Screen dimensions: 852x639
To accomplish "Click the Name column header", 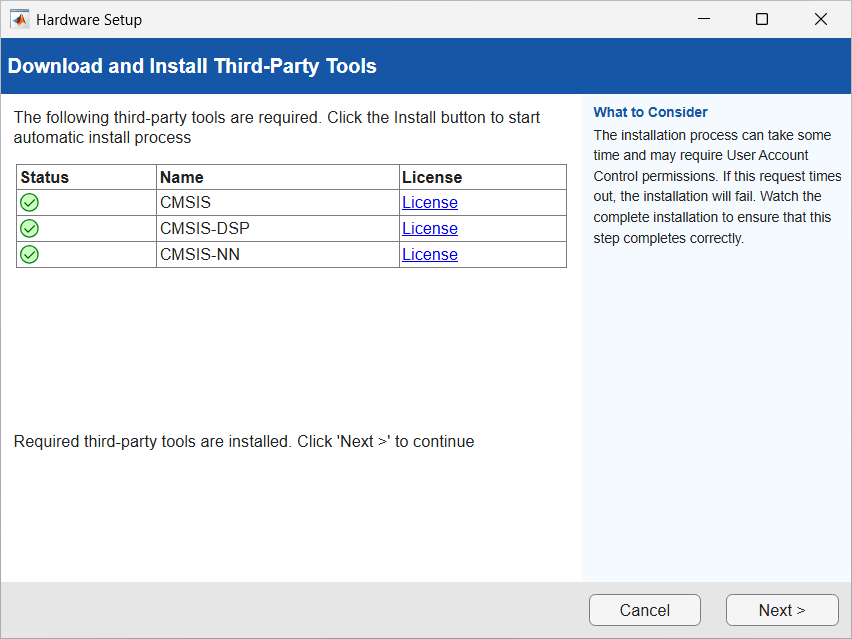I will pos(278,177).
